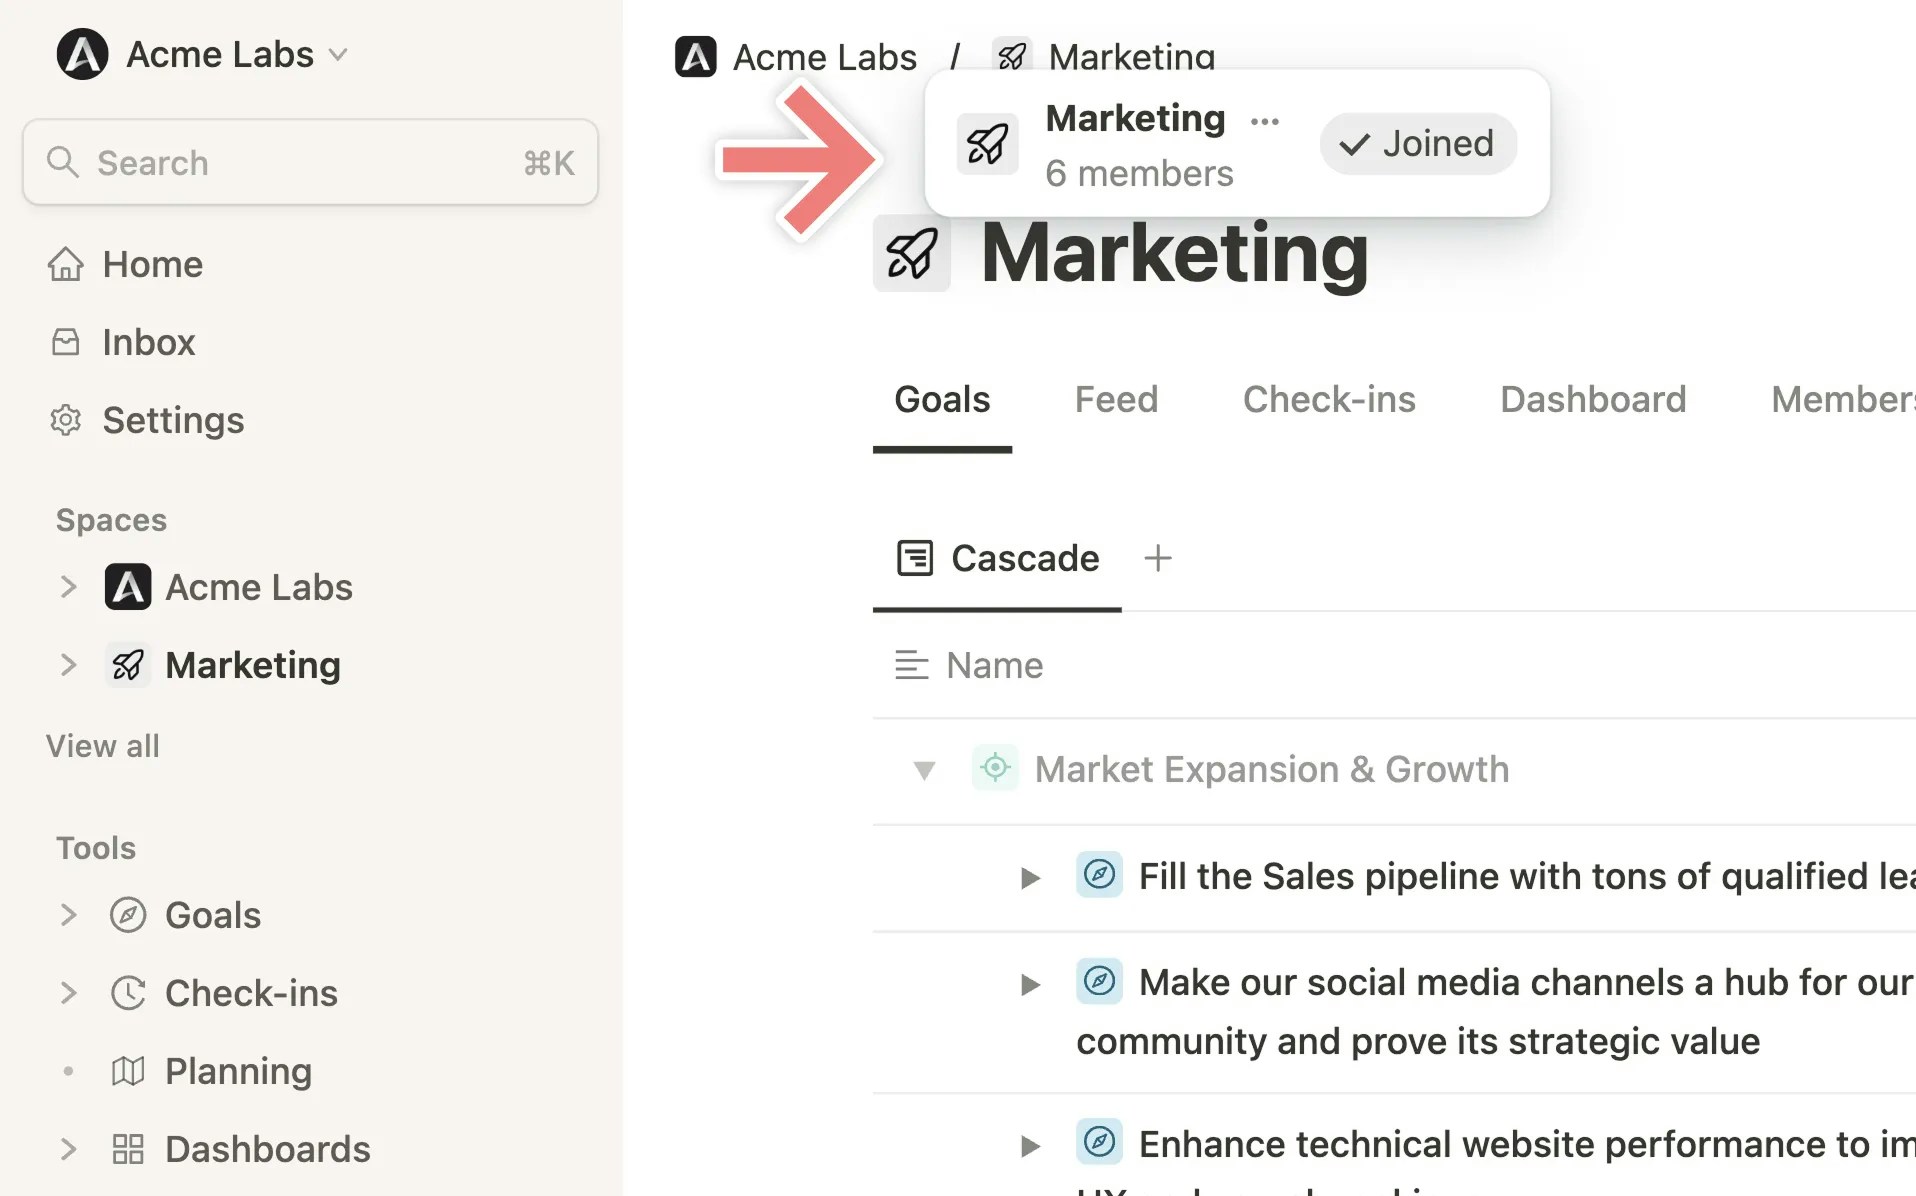Collapse the Market Expansion & Growth goal
This screenshot has width=1916, height=1196.
924,770
